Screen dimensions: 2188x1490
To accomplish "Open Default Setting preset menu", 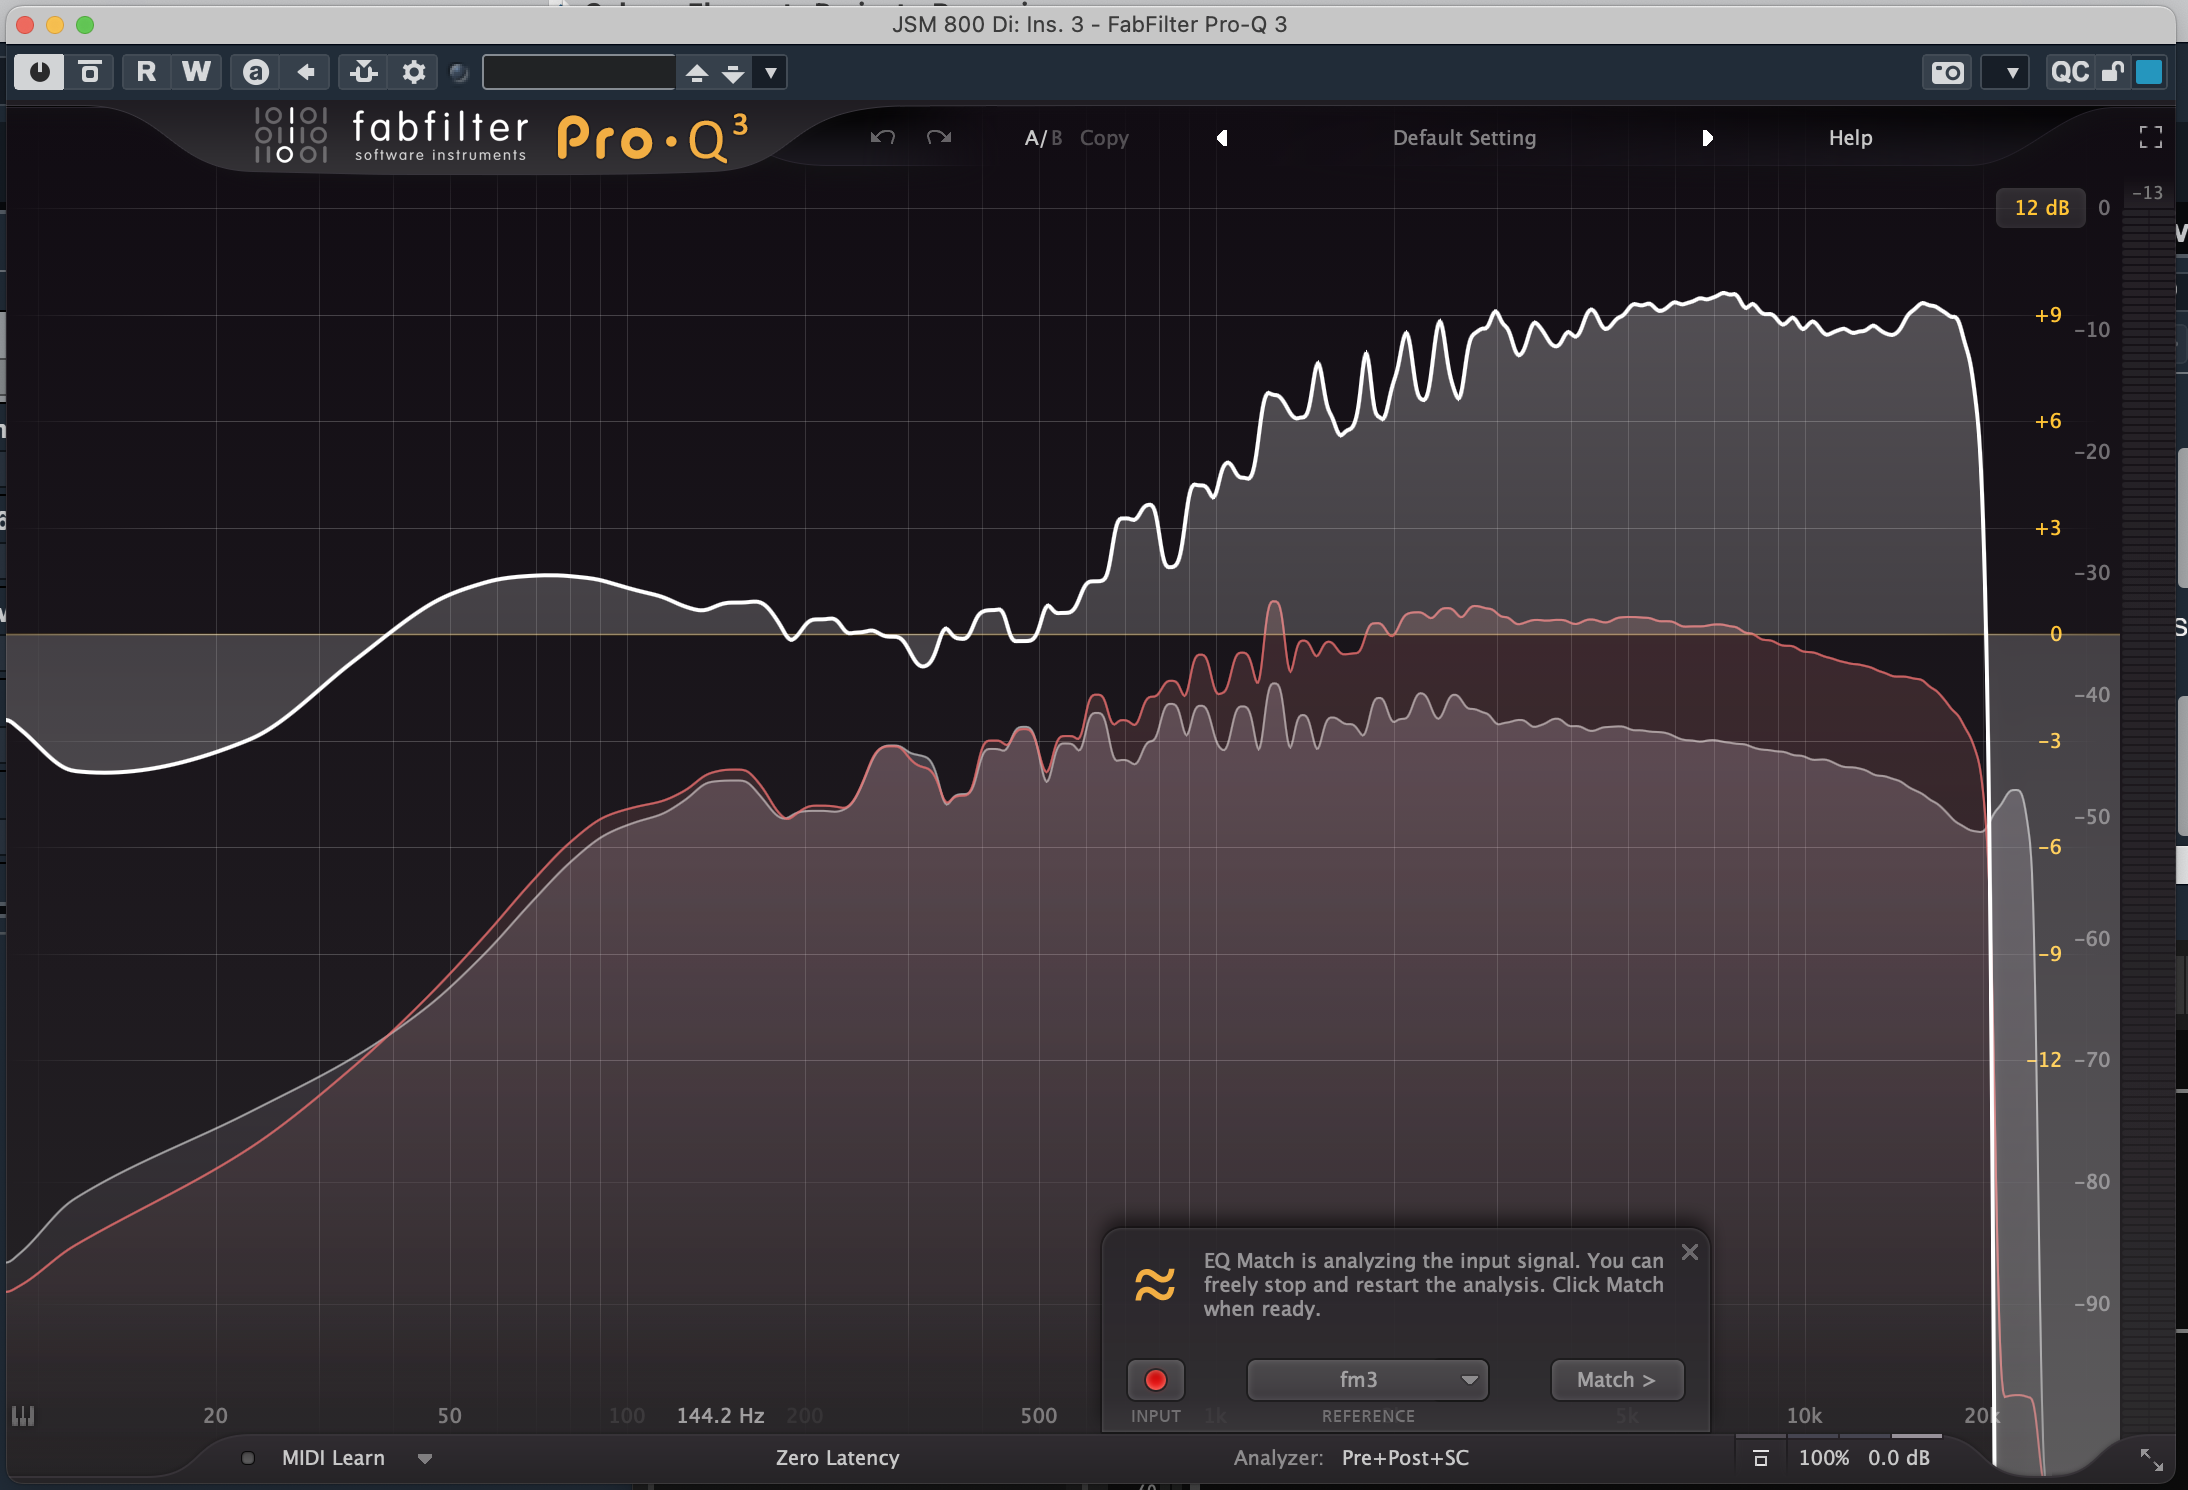I will point(1464,138).
